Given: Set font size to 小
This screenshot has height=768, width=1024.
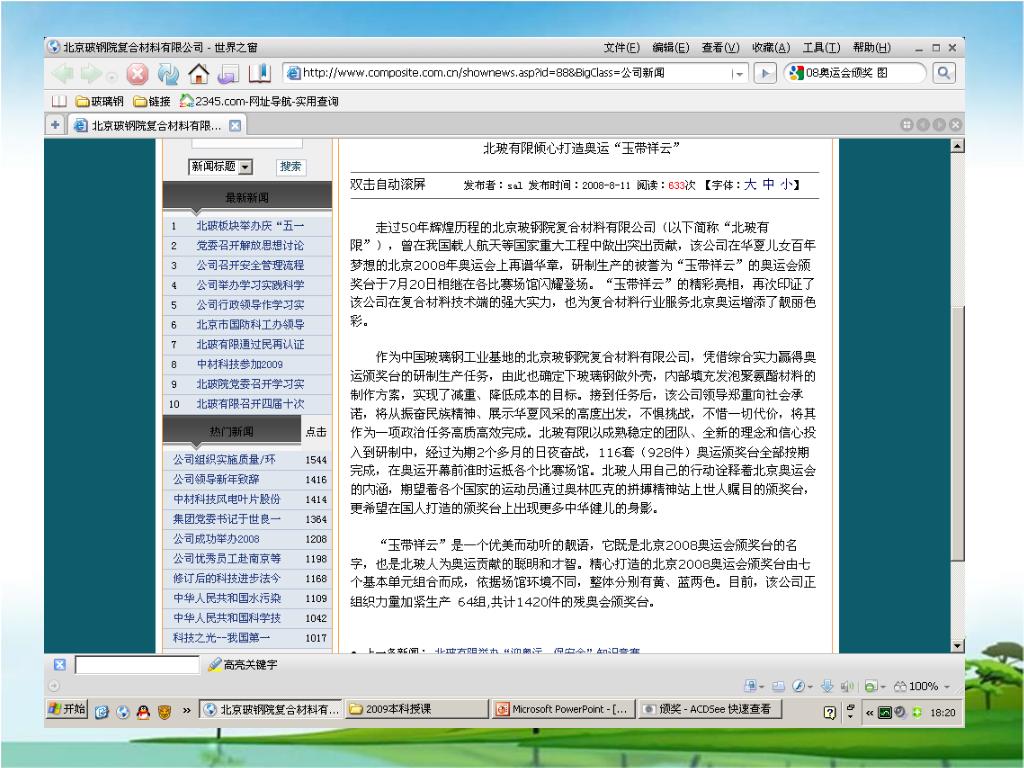Looking at the screenshot, I should 787,185.
